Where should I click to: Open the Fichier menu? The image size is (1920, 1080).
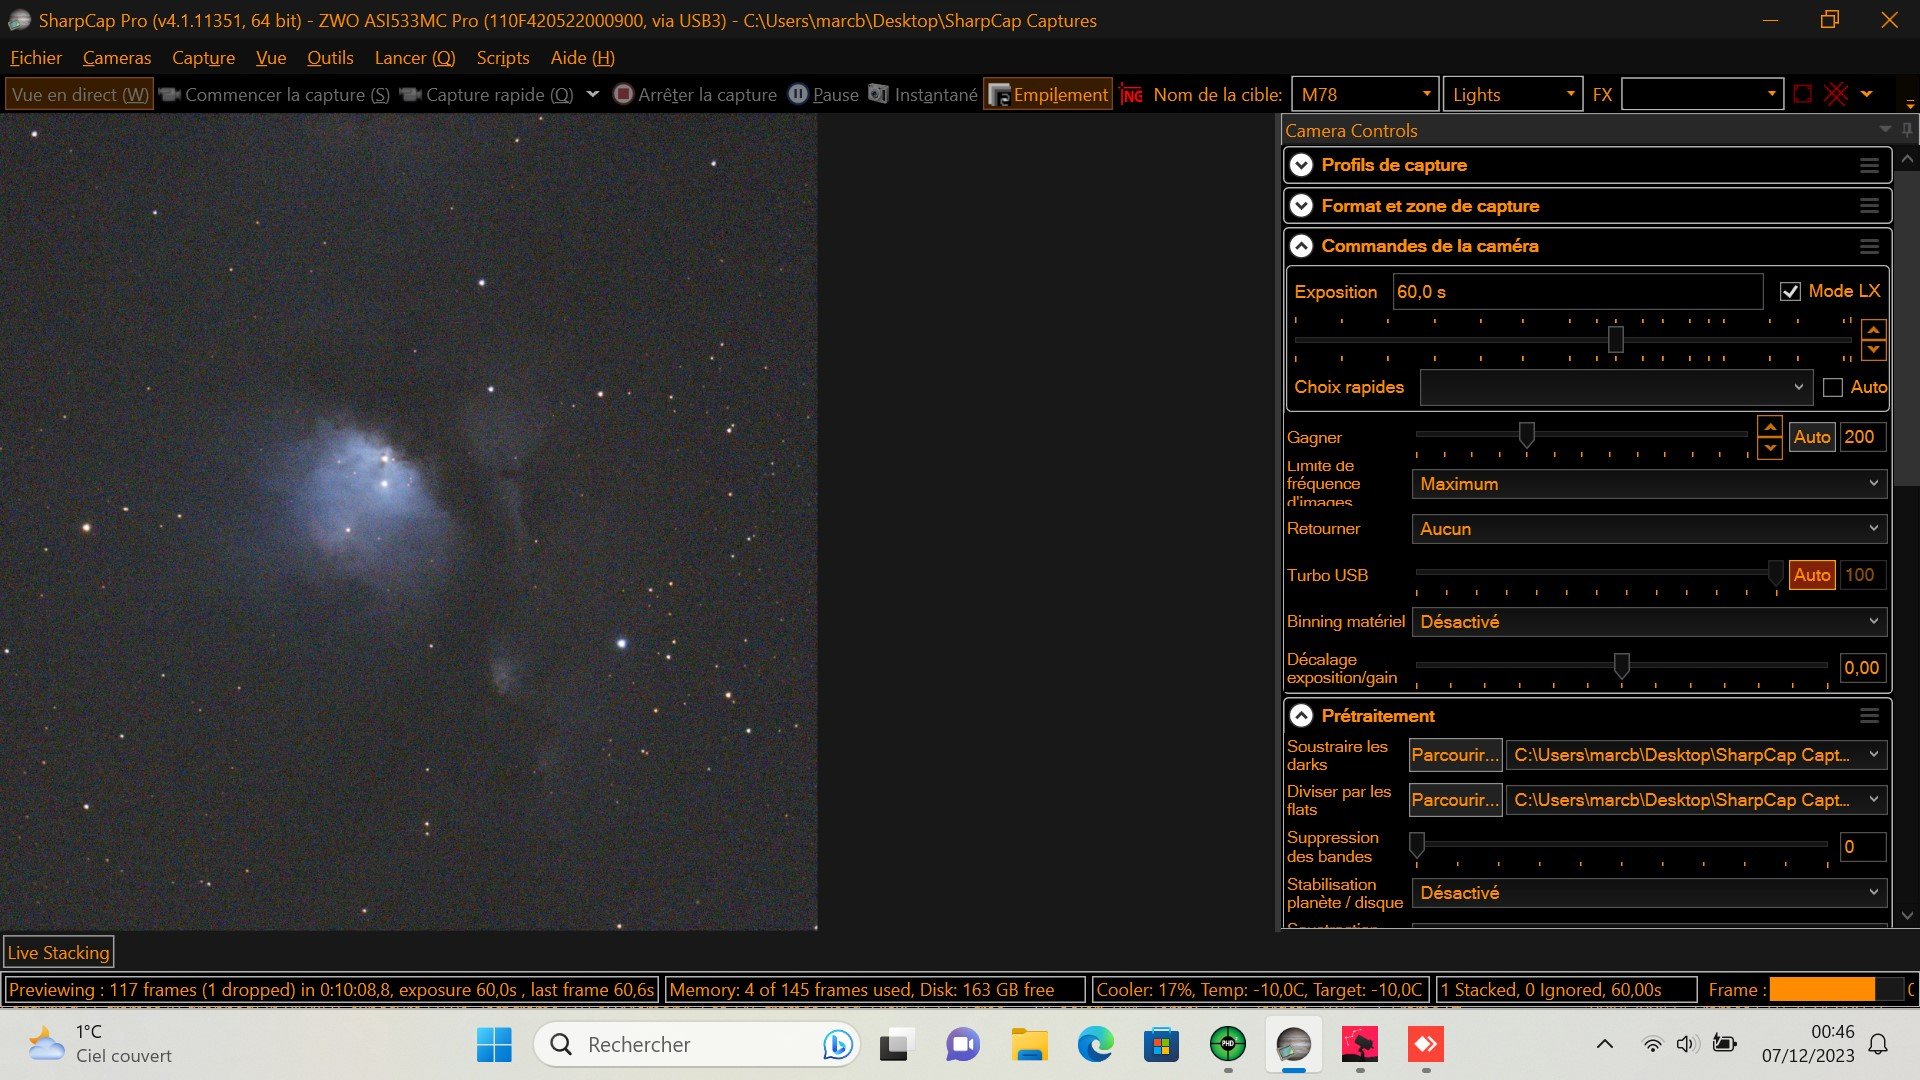click(36, 57)
